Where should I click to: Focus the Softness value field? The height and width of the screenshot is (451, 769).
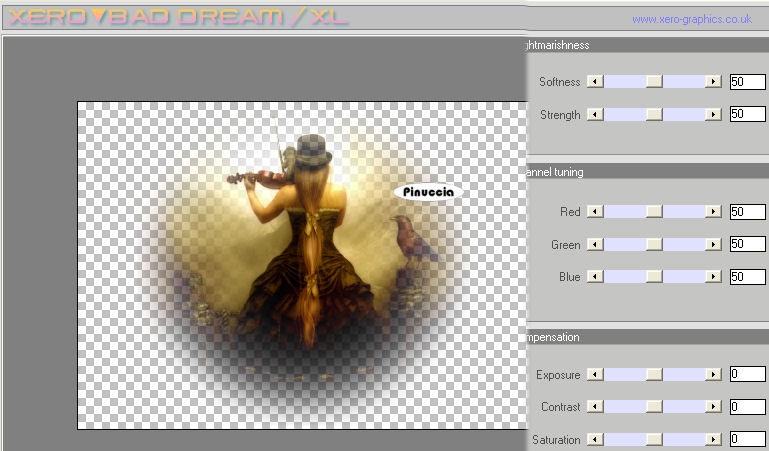point(748,81)
